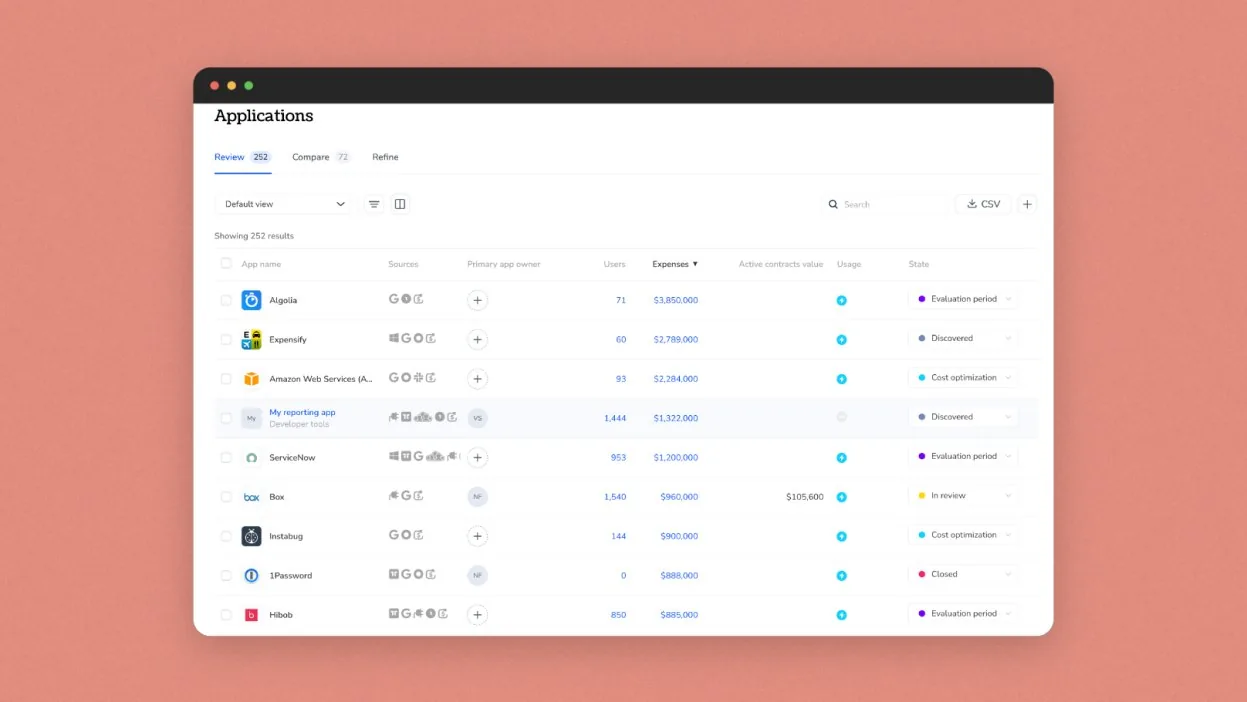The image size is (1247, 702).
Task: Add primary owner for Expensify
Action: tap(478, 339)
